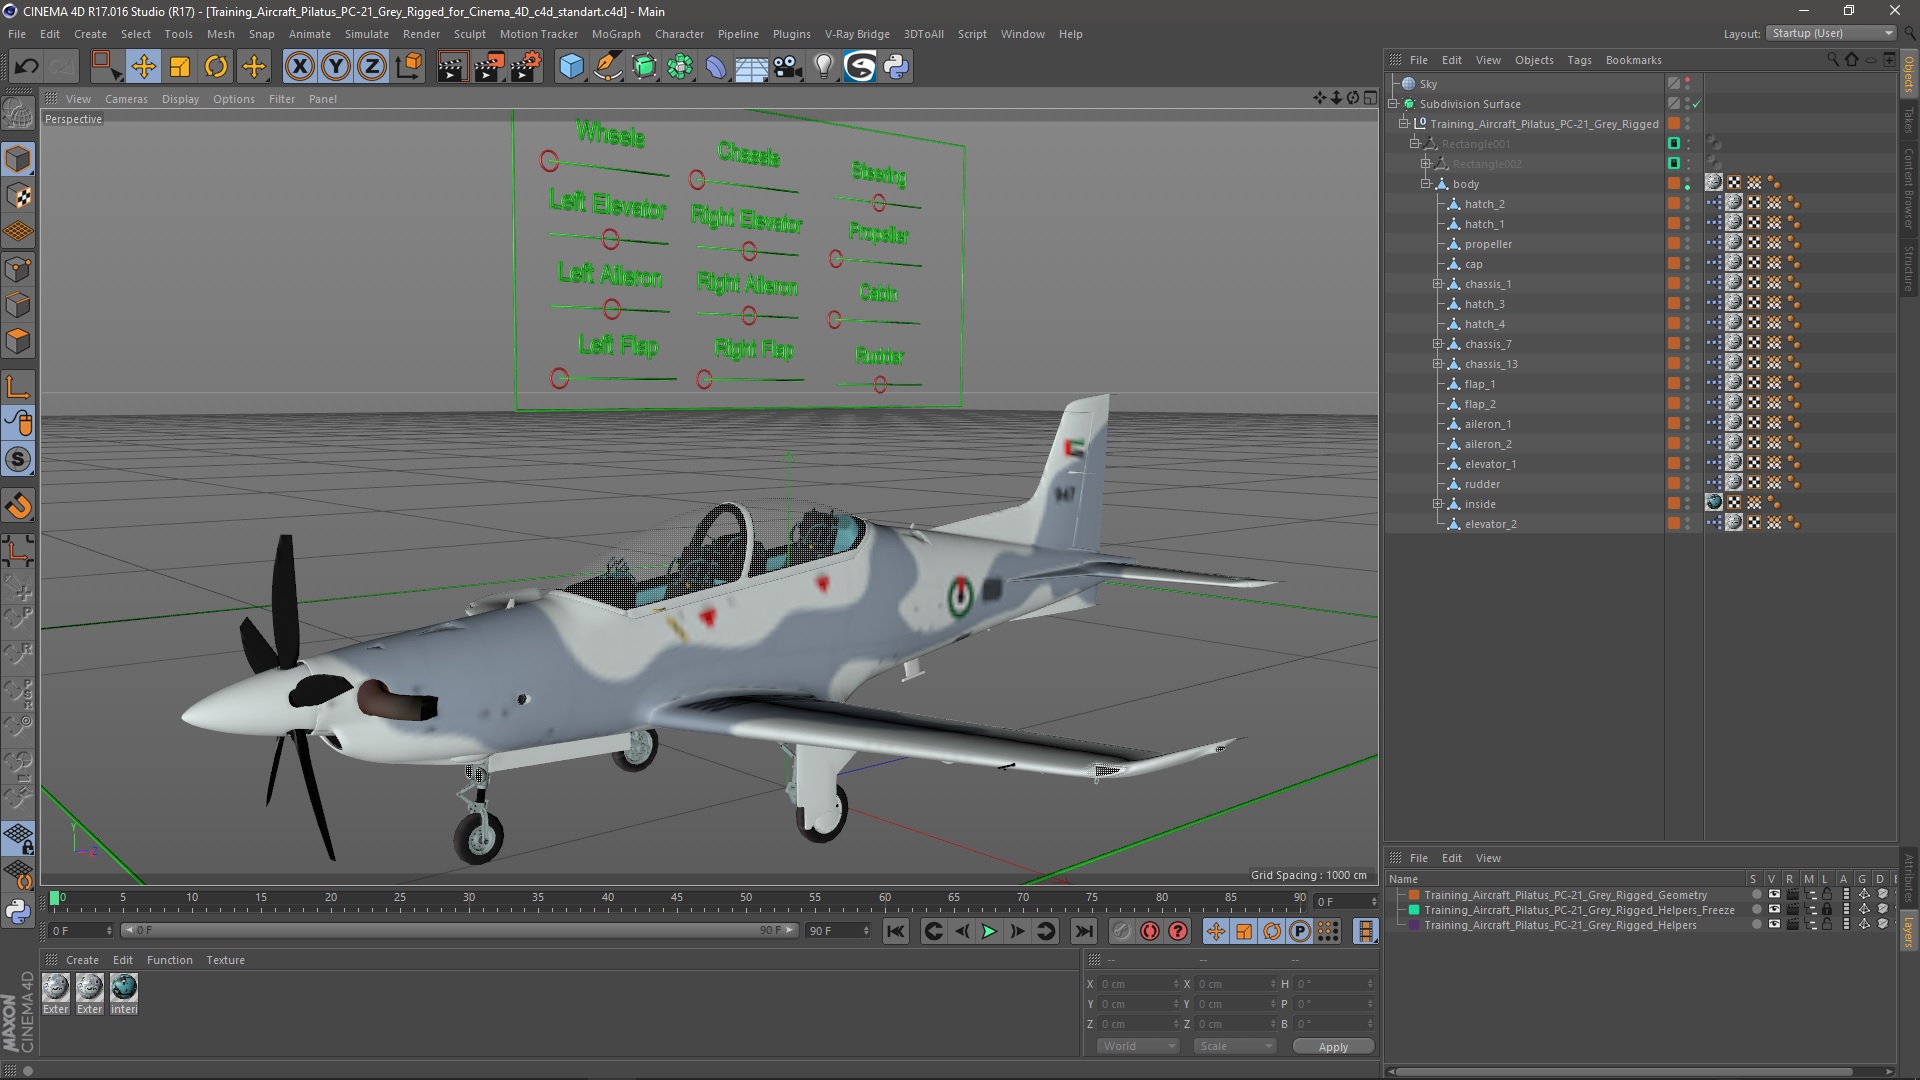
Task: Play the animation forwards
Action: click(x=989, y=931)
